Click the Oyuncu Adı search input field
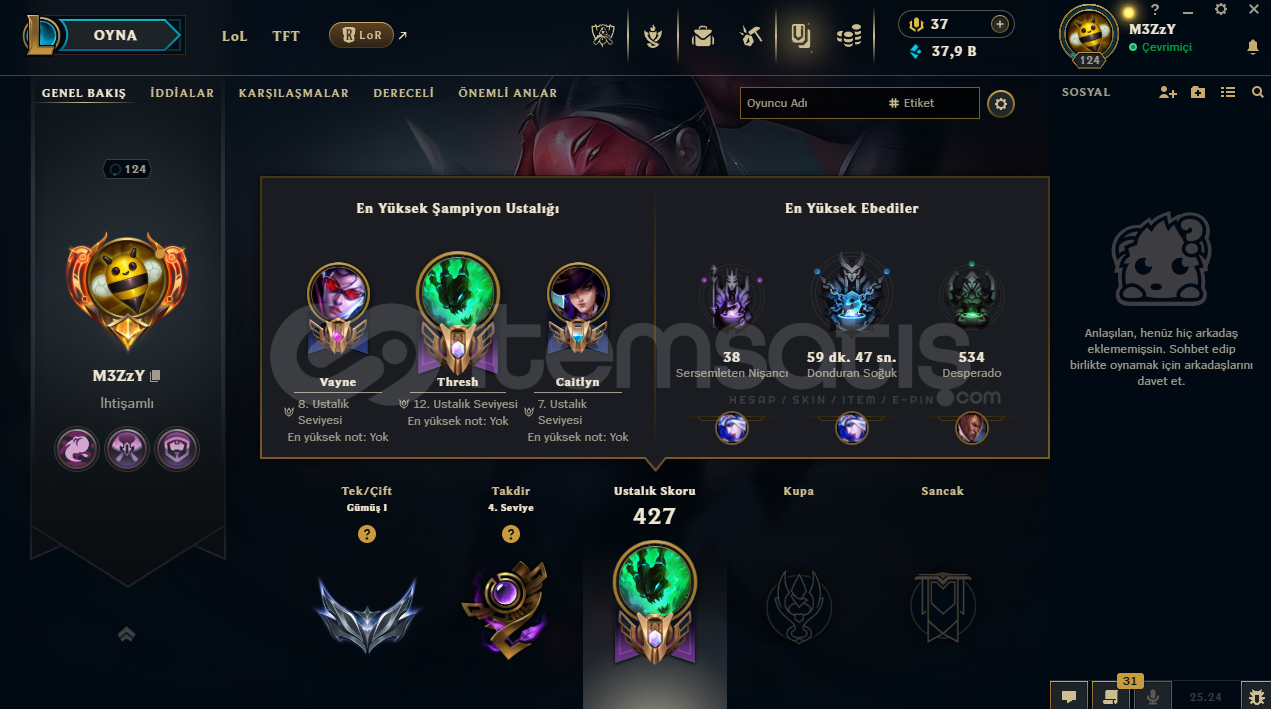The height and width of the screenshot is (709, 1271). pyautogui.click(x=810, y=103)
